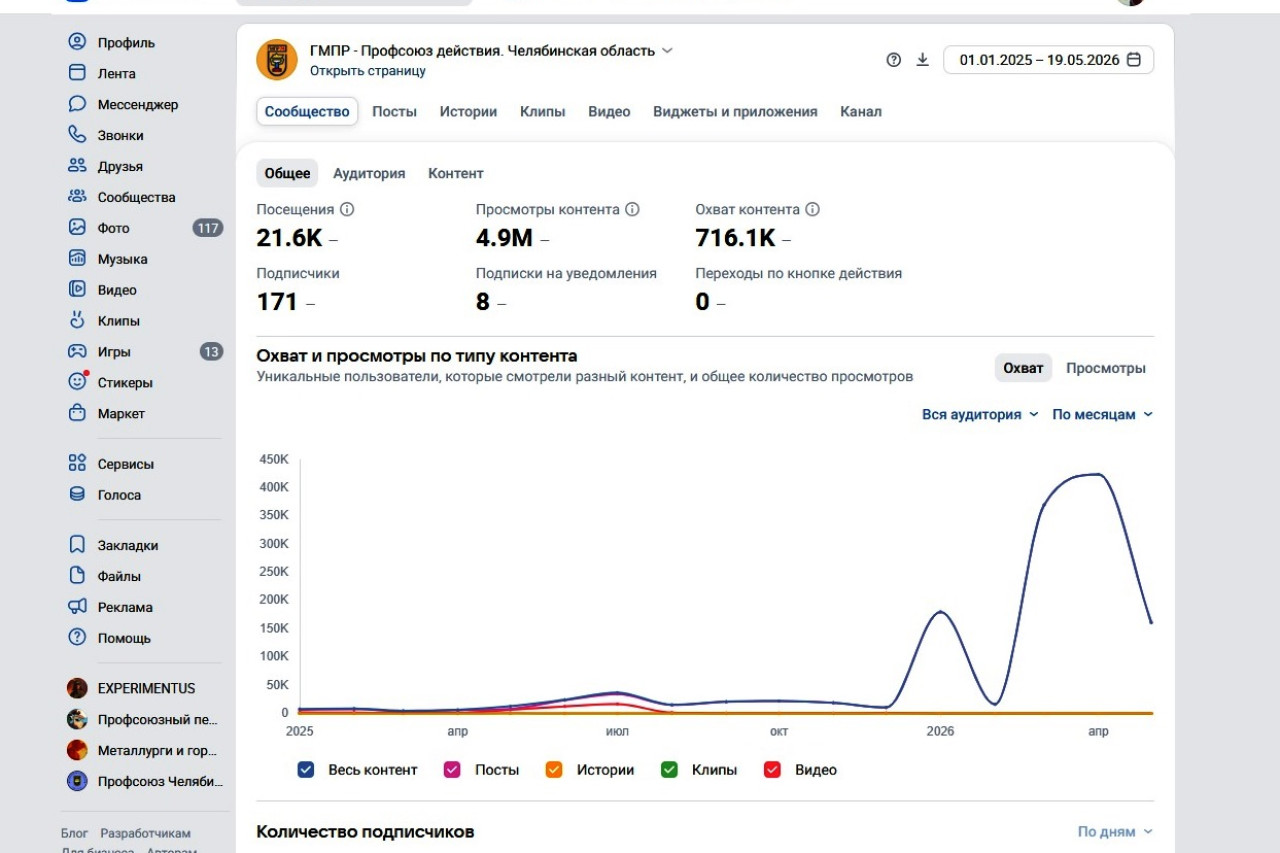Go to Лента feed icon

coord(77,73)
